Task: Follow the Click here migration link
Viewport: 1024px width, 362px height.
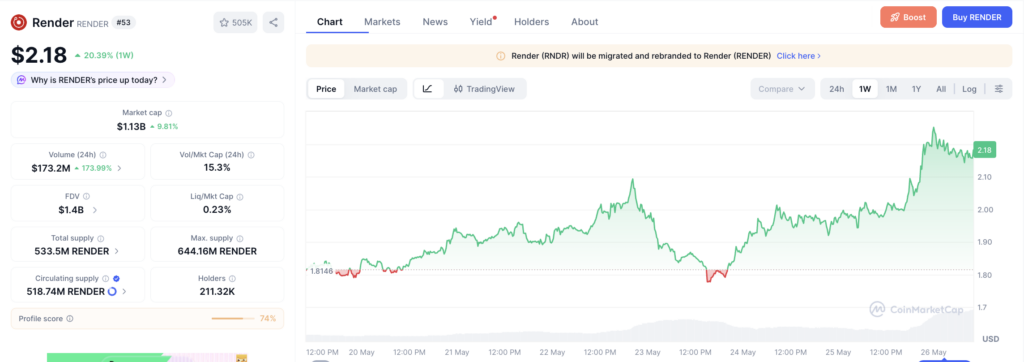Action: 799,56
